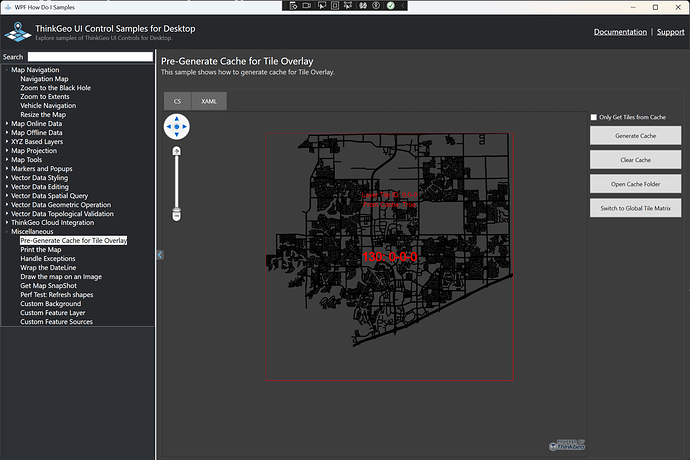Select the Custom Background sample
The width and height of the screenshot is (690, 460).
click(x=50, y=304)
